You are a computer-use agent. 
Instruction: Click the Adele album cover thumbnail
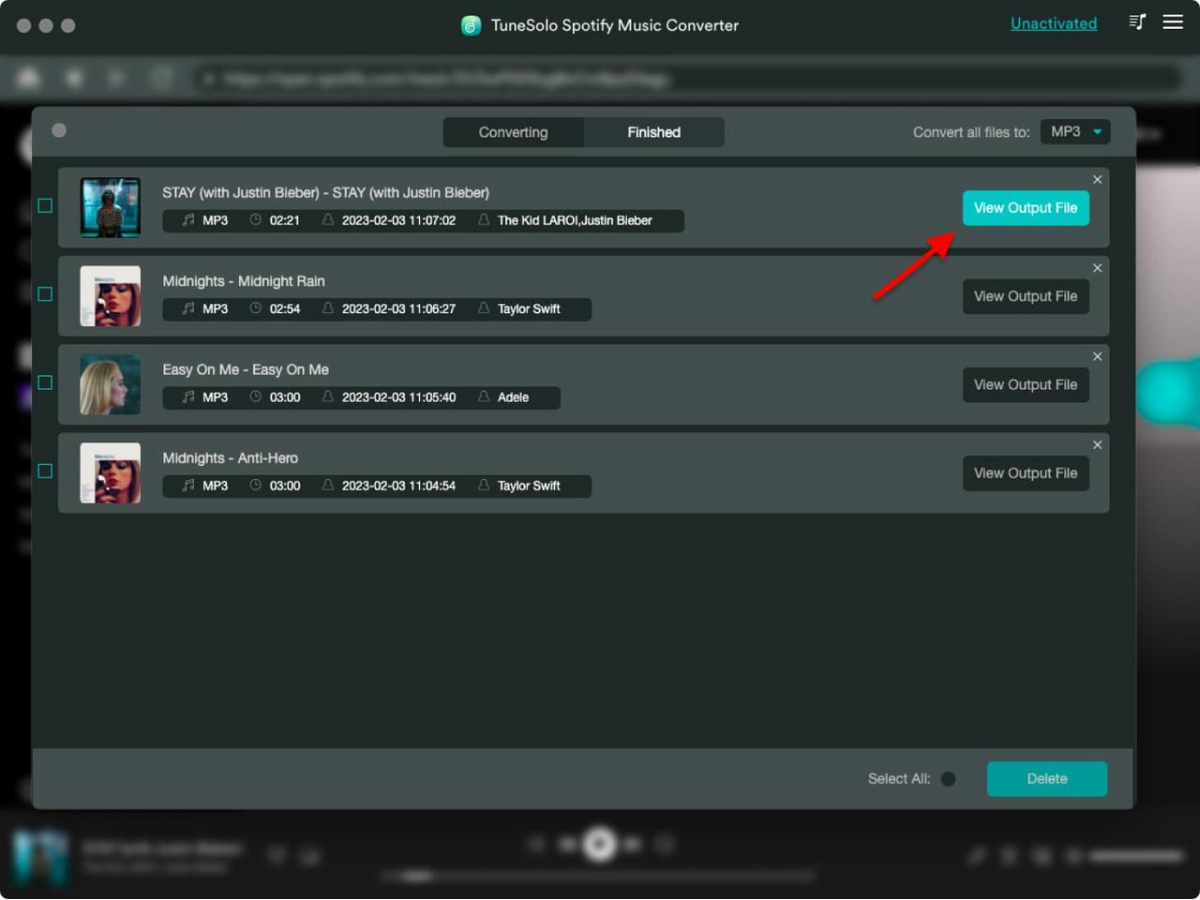(x=110, y=385)
